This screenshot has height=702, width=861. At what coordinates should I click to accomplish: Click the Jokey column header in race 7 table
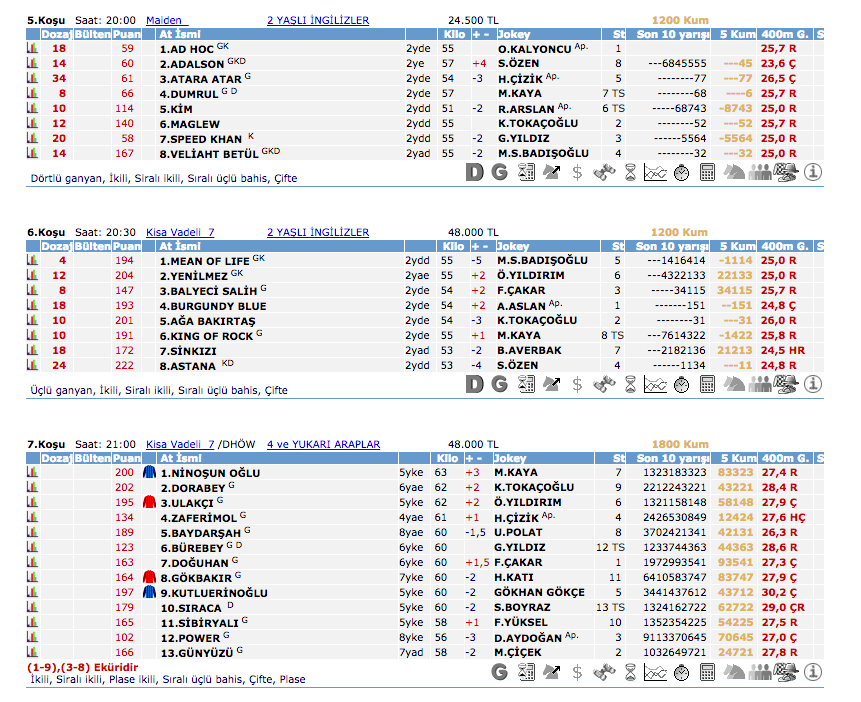(514, 458)
